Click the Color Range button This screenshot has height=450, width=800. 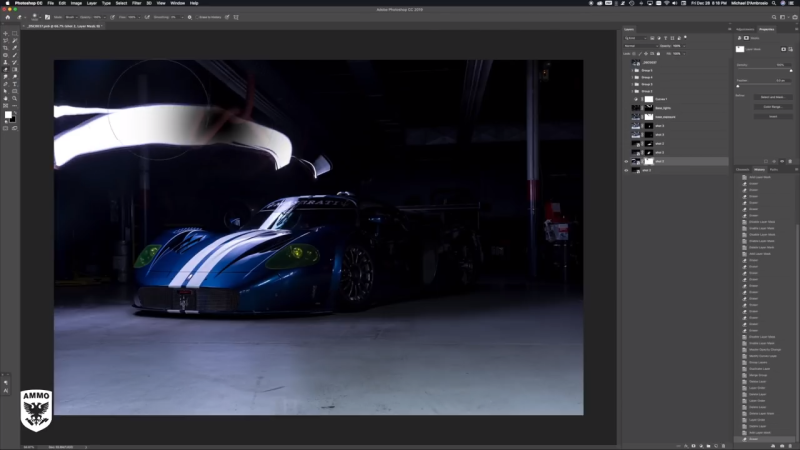771,106
